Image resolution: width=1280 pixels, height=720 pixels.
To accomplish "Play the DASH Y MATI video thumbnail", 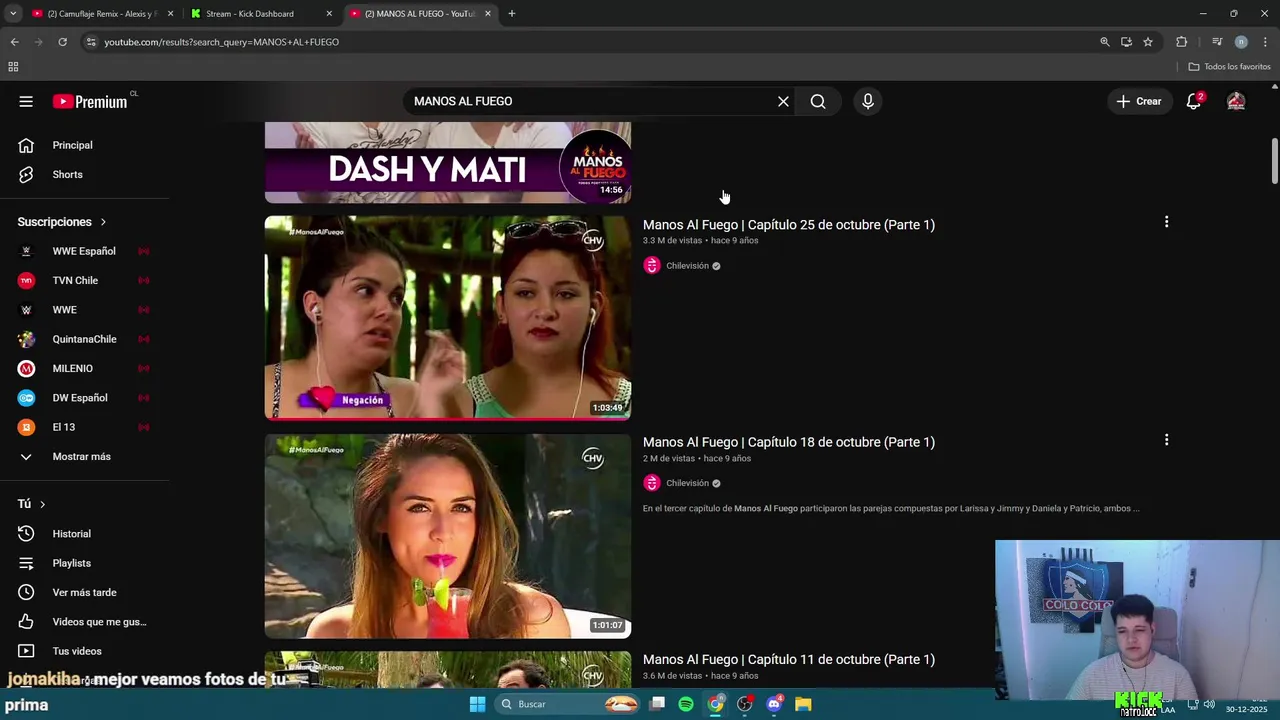I will (448, 162).
